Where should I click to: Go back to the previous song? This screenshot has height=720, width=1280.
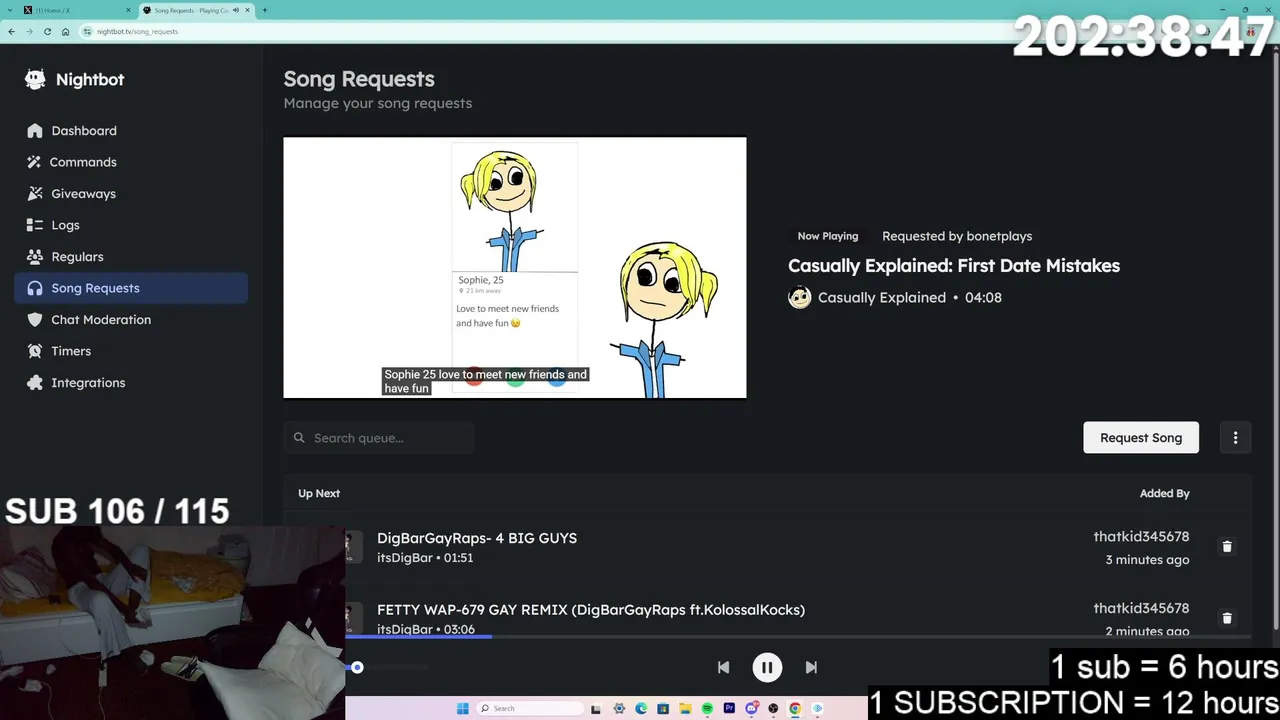point(723,667)
